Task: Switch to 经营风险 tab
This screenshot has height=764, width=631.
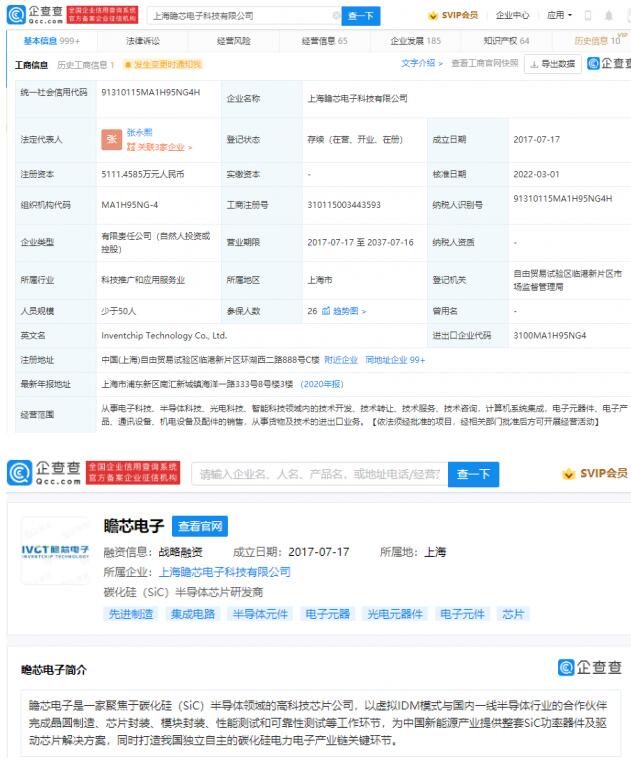Action: click(233, 41)
